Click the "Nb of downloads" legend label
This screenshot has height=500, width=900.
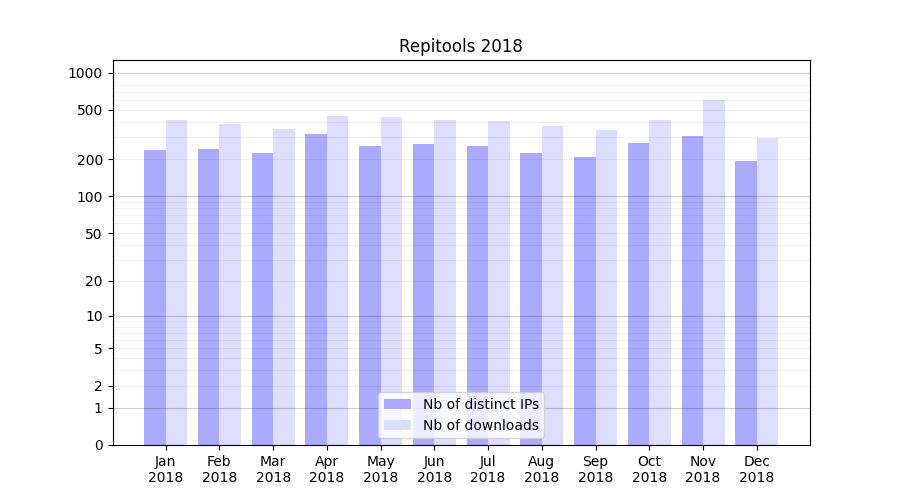click(x=480, y=425)
